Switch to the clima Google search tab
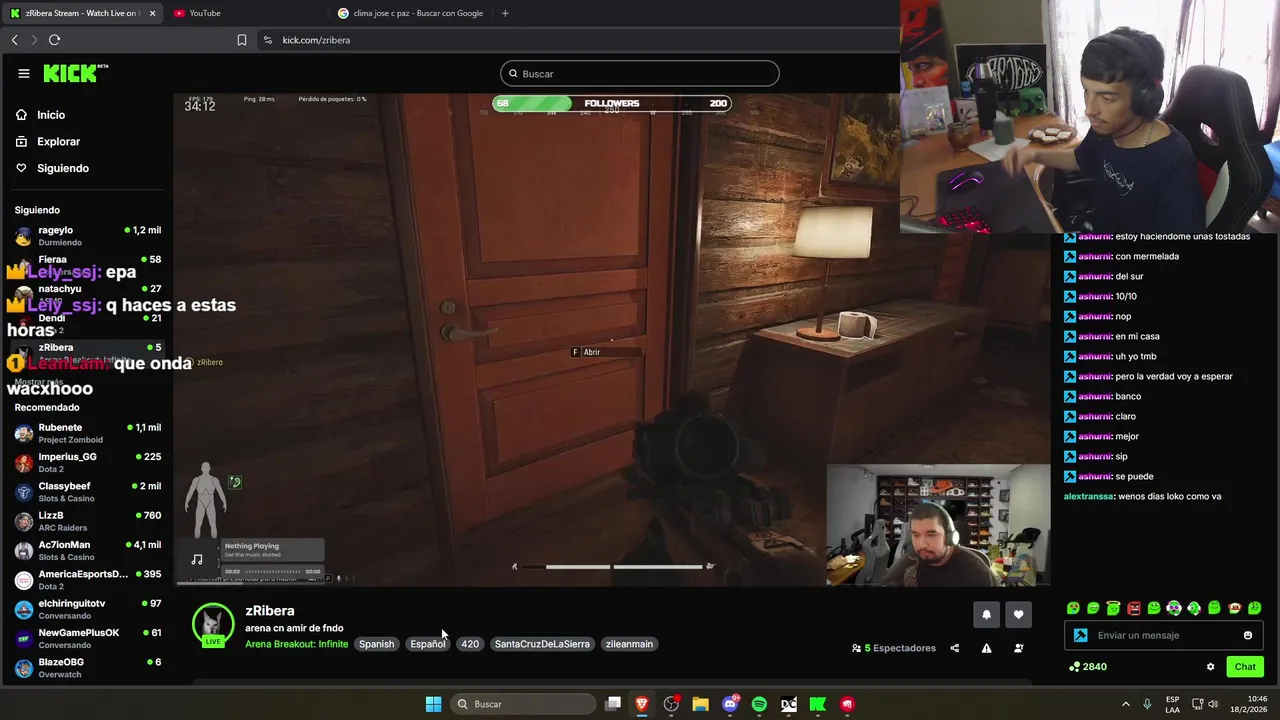The image size is (1280, 720). (x=410, y=13)
